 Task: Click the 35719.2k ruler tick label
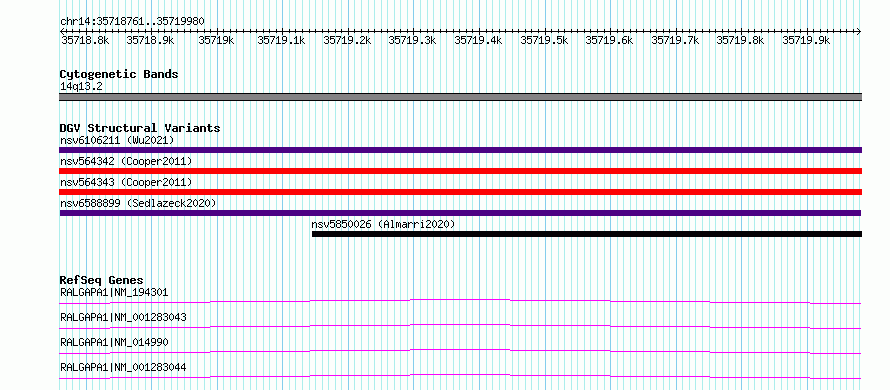347,40
